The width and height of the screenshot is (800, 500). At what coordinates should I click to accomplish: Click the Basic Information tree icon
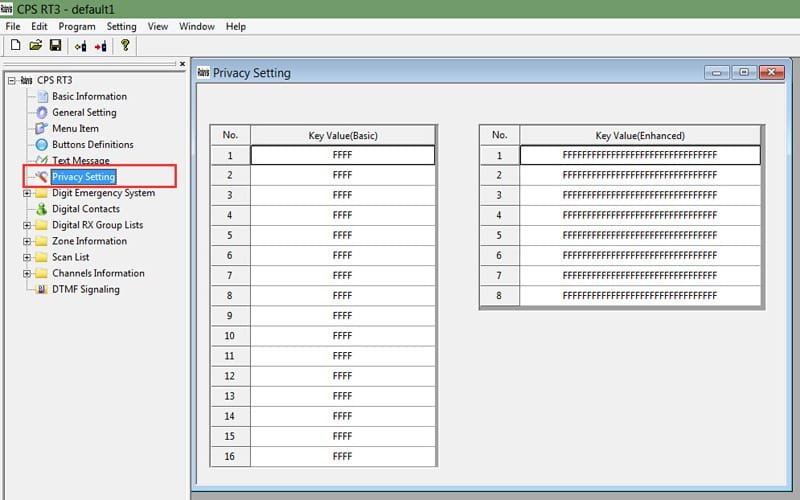(x=42, y=96)
